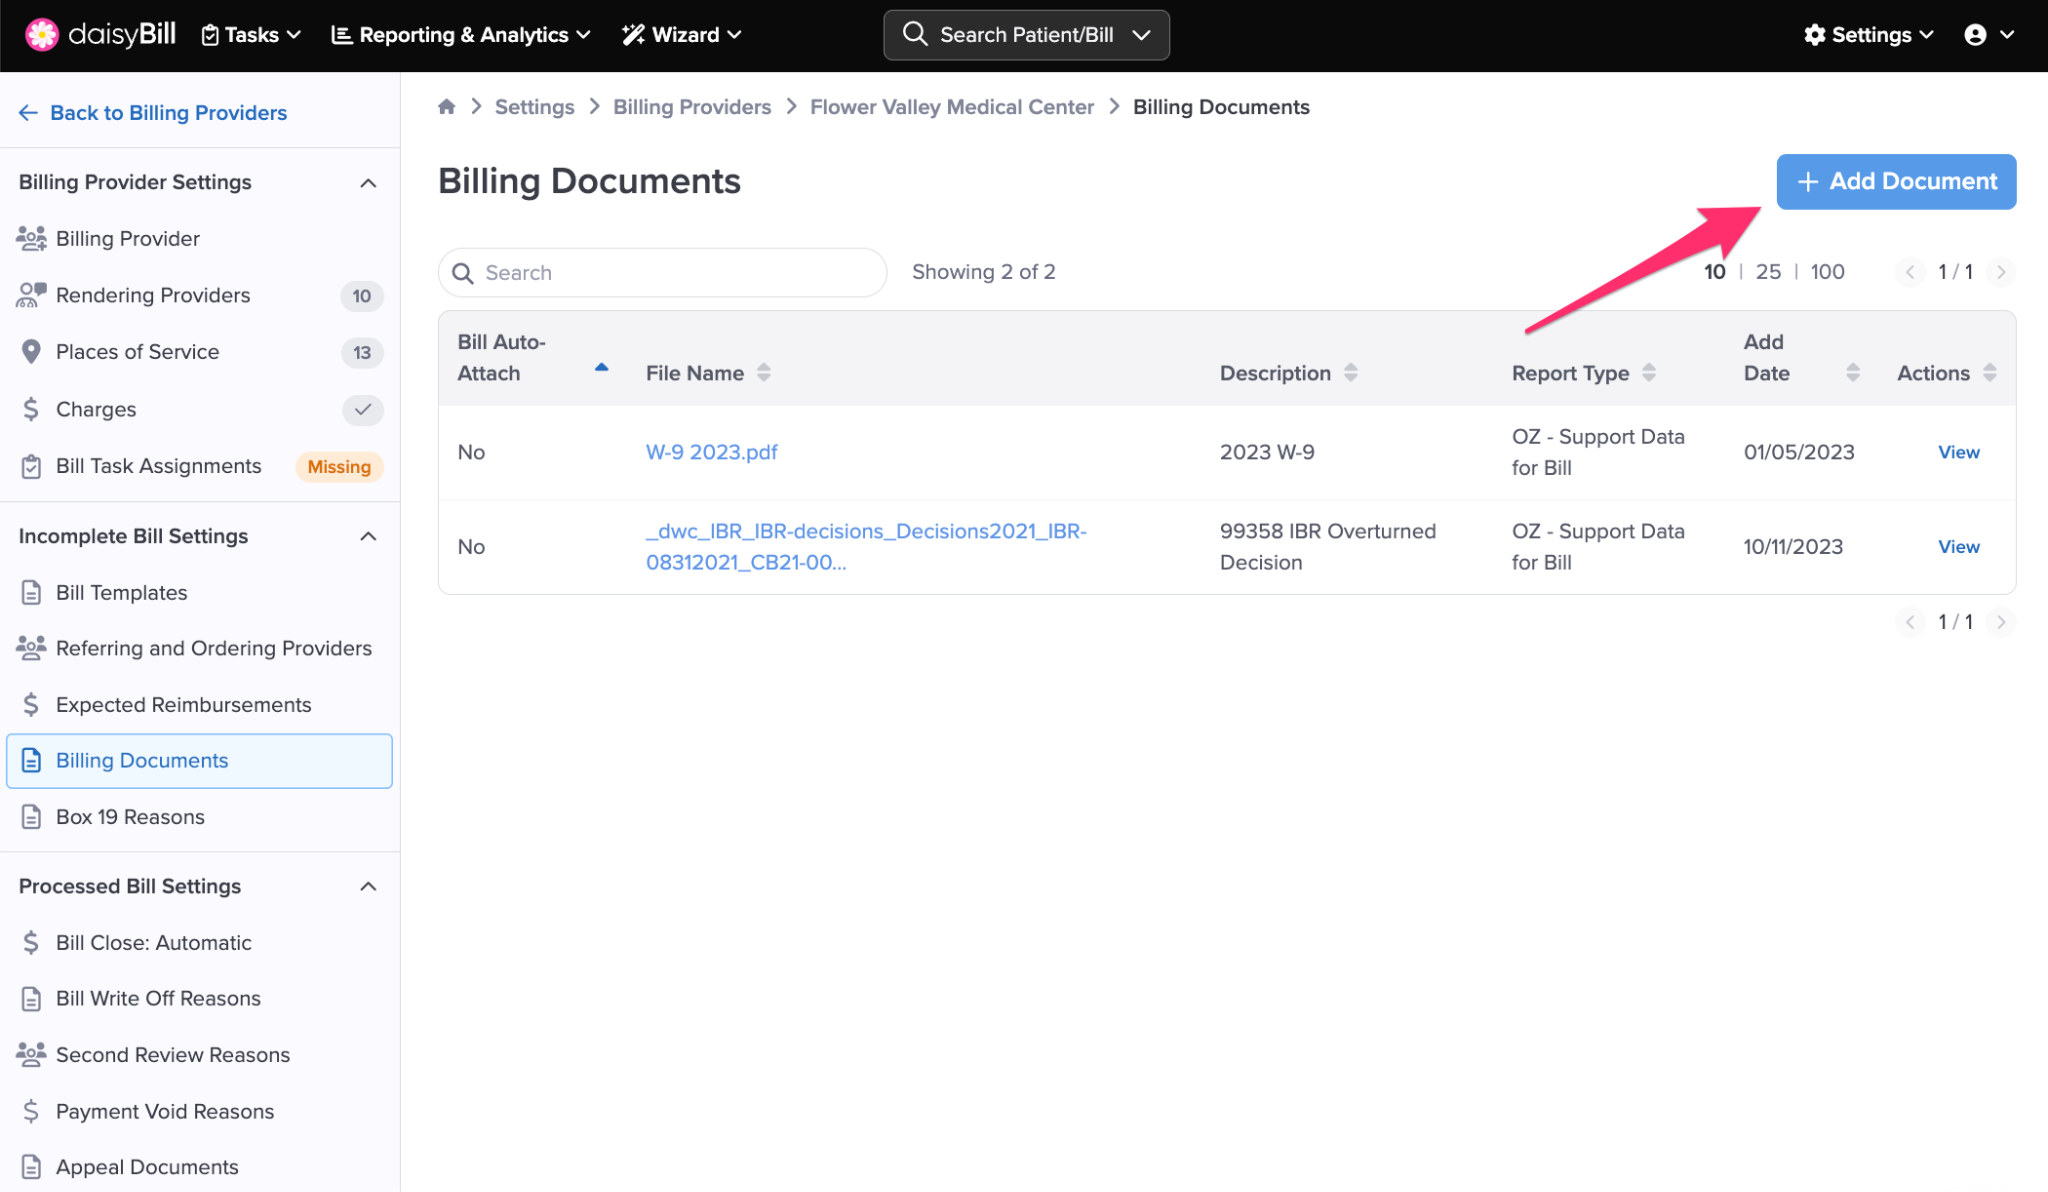The width and height of the screenshot is (2048, 1192).
Task: Click the daisyBill flower logo
Action: [41, 35]
